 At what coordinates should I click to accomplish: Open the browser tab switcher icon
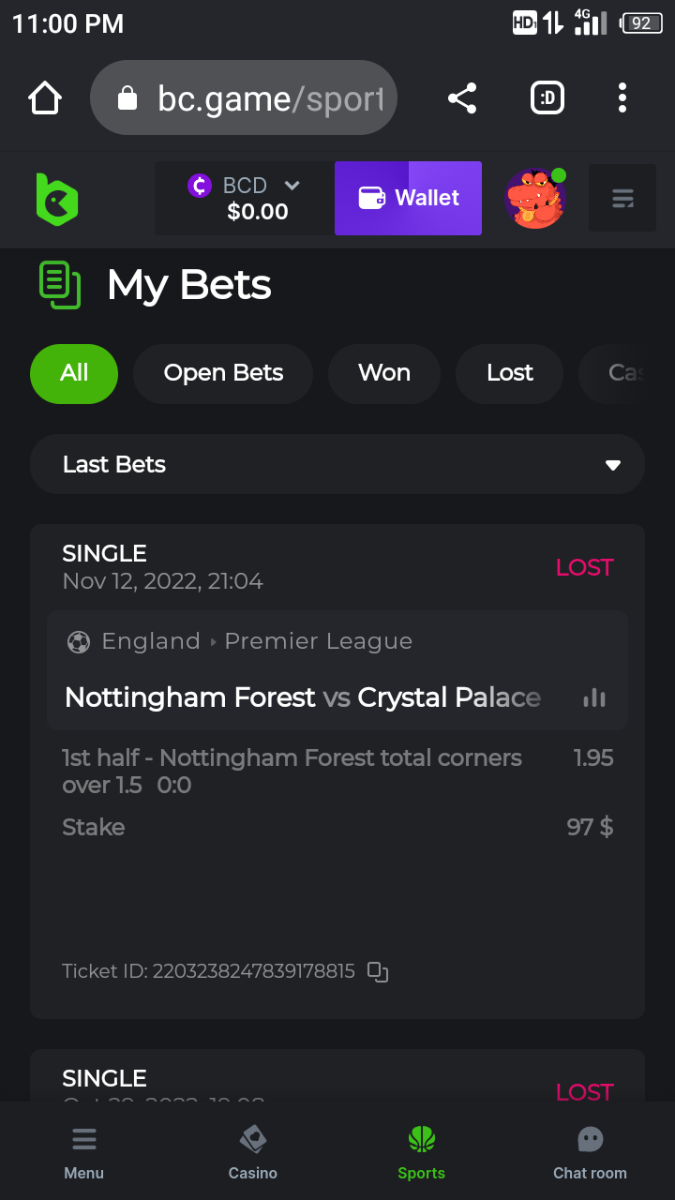547,98
